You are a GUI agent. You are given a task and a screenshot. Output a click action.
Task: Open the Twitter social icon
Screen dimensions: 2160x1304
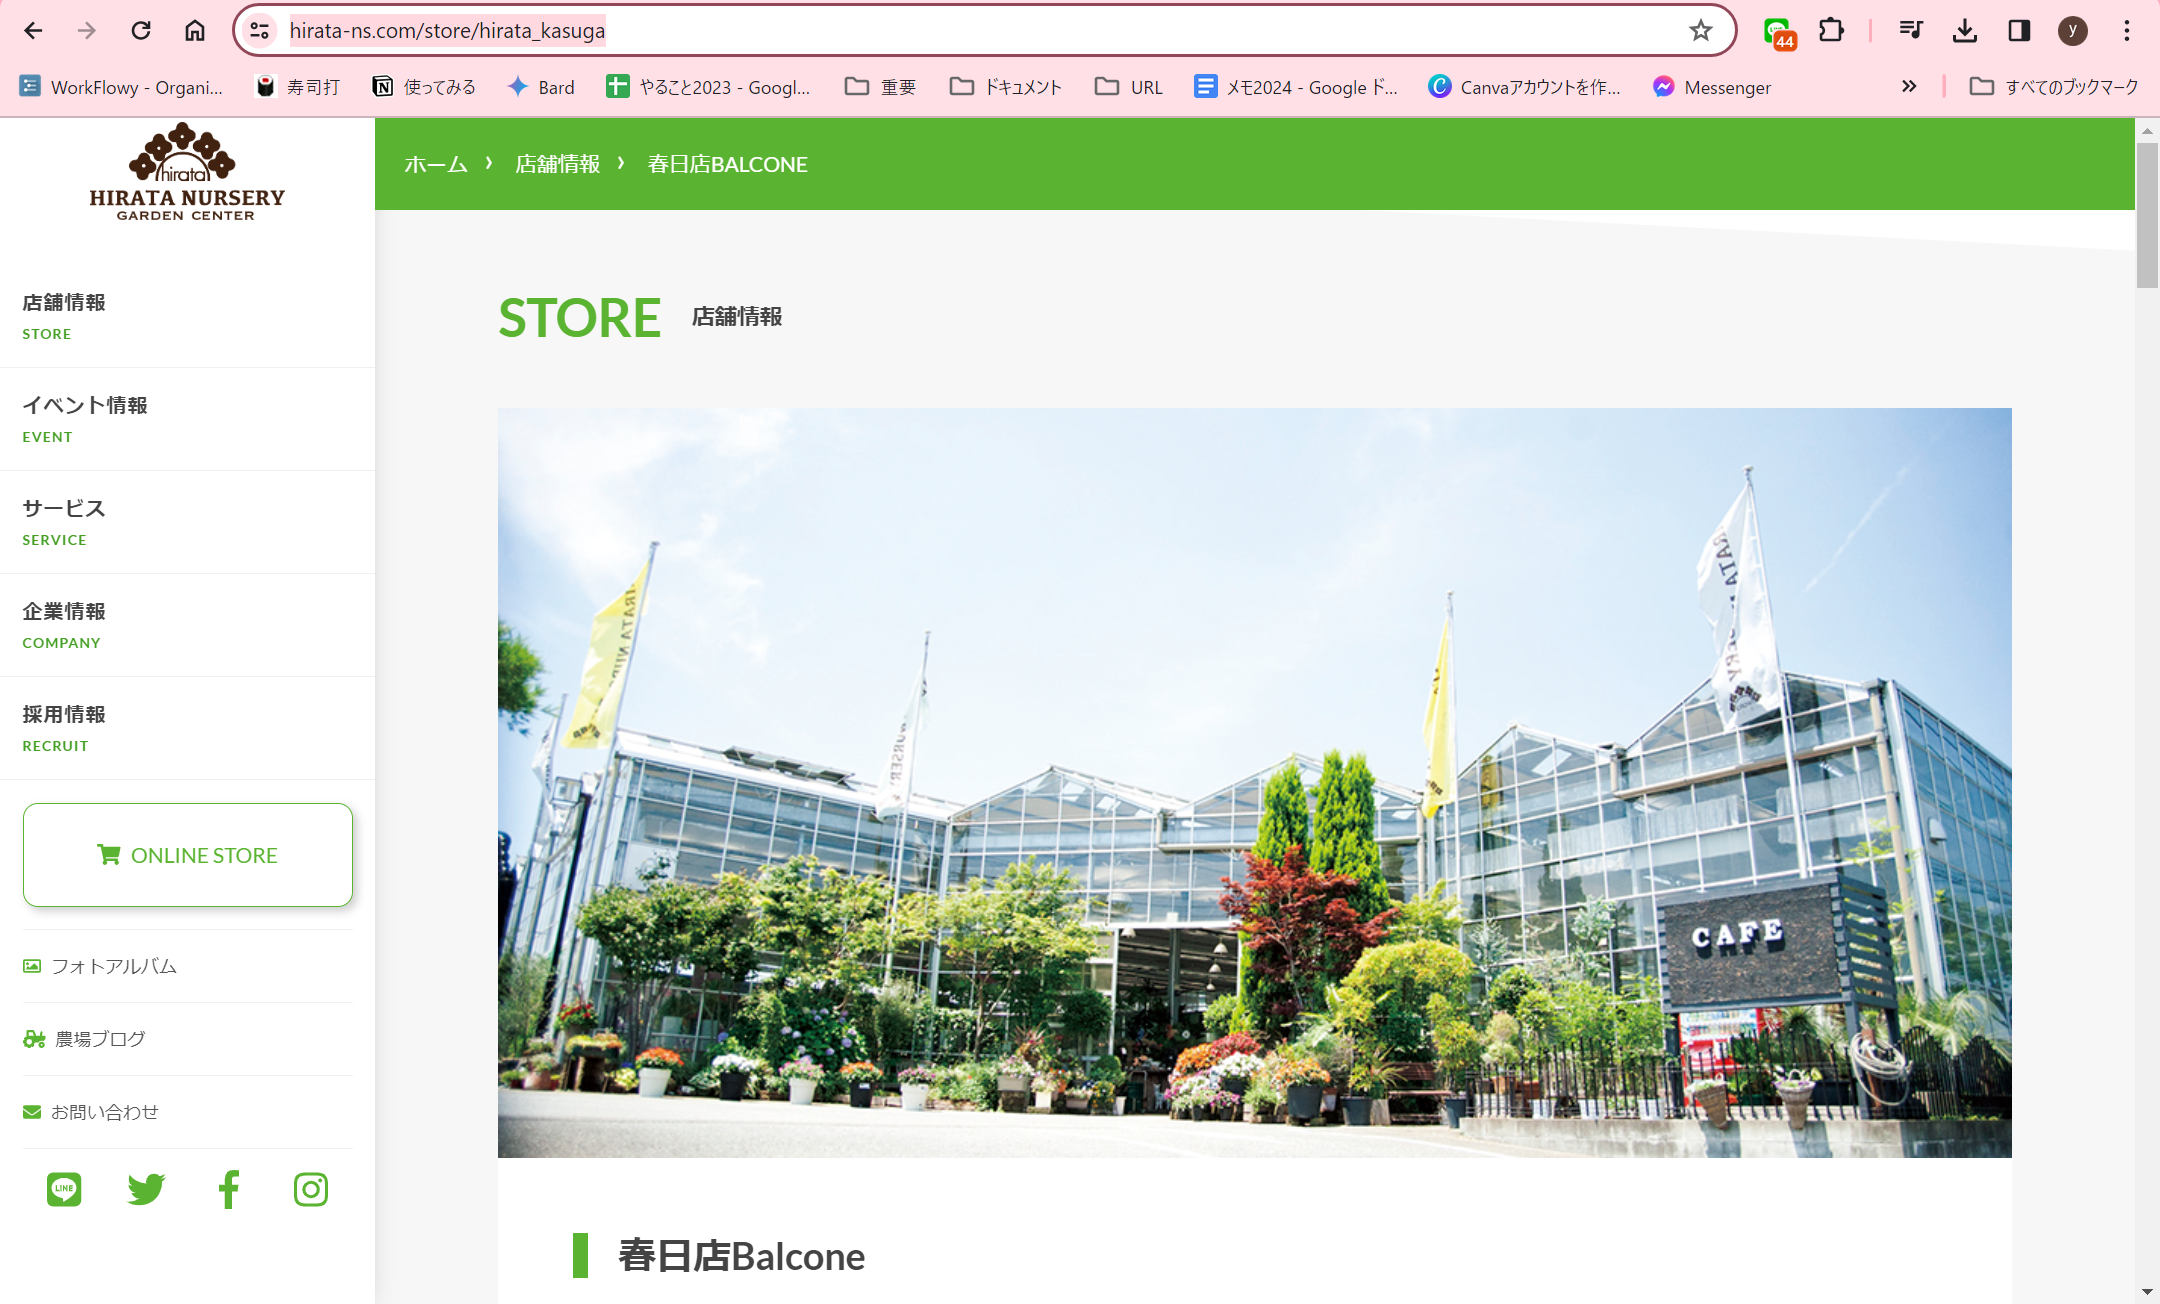click(x=146, y=1189)
